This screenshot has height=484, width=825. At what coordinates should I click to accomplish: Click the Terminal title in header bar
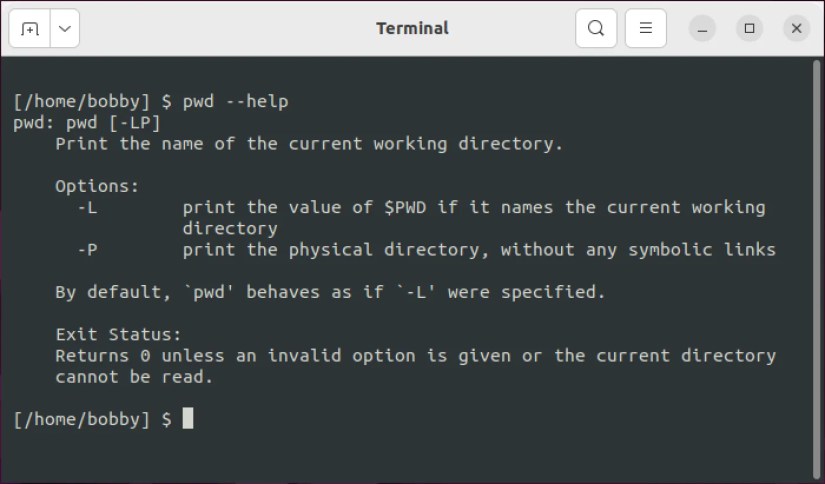[412, 28]
